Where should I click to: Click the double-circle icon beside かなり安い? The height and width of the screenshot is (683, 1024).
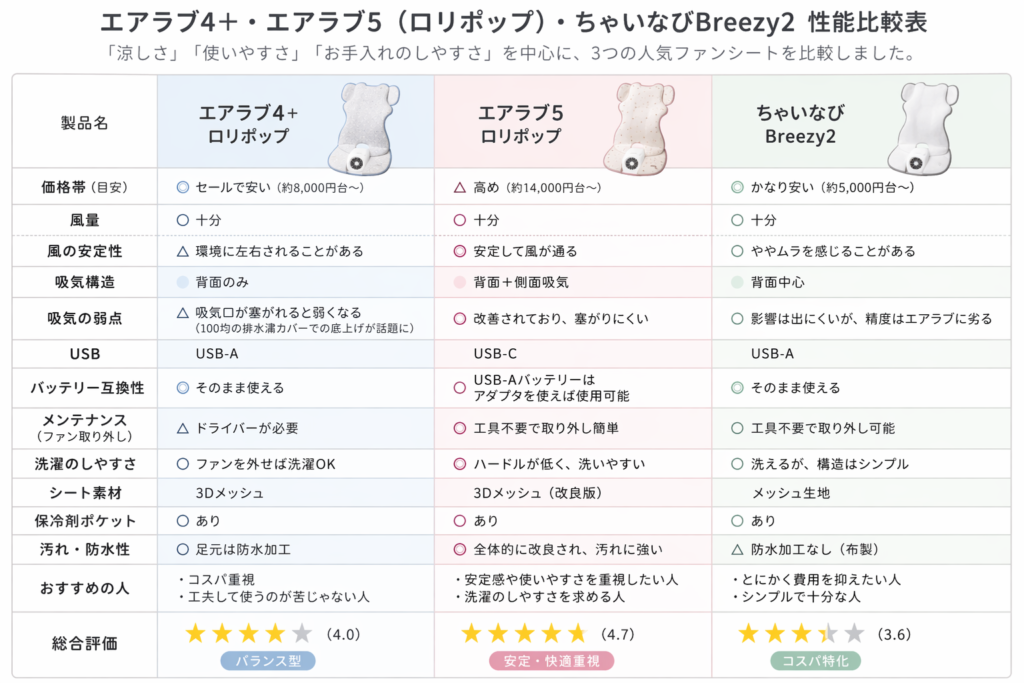[x=738, y=187]
